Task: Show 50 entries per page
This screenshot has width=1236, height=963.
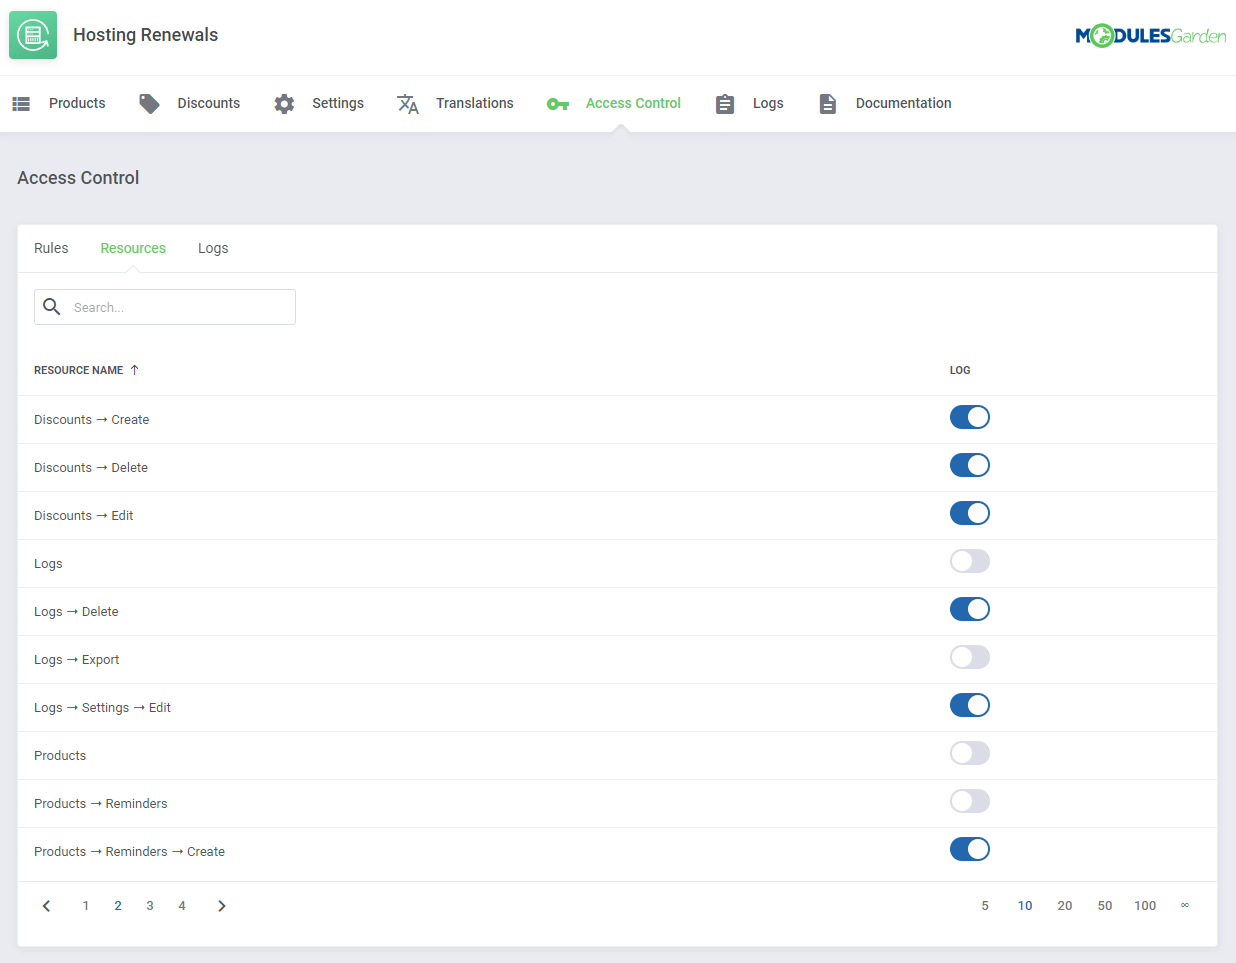Action: tap(1104, 906)
